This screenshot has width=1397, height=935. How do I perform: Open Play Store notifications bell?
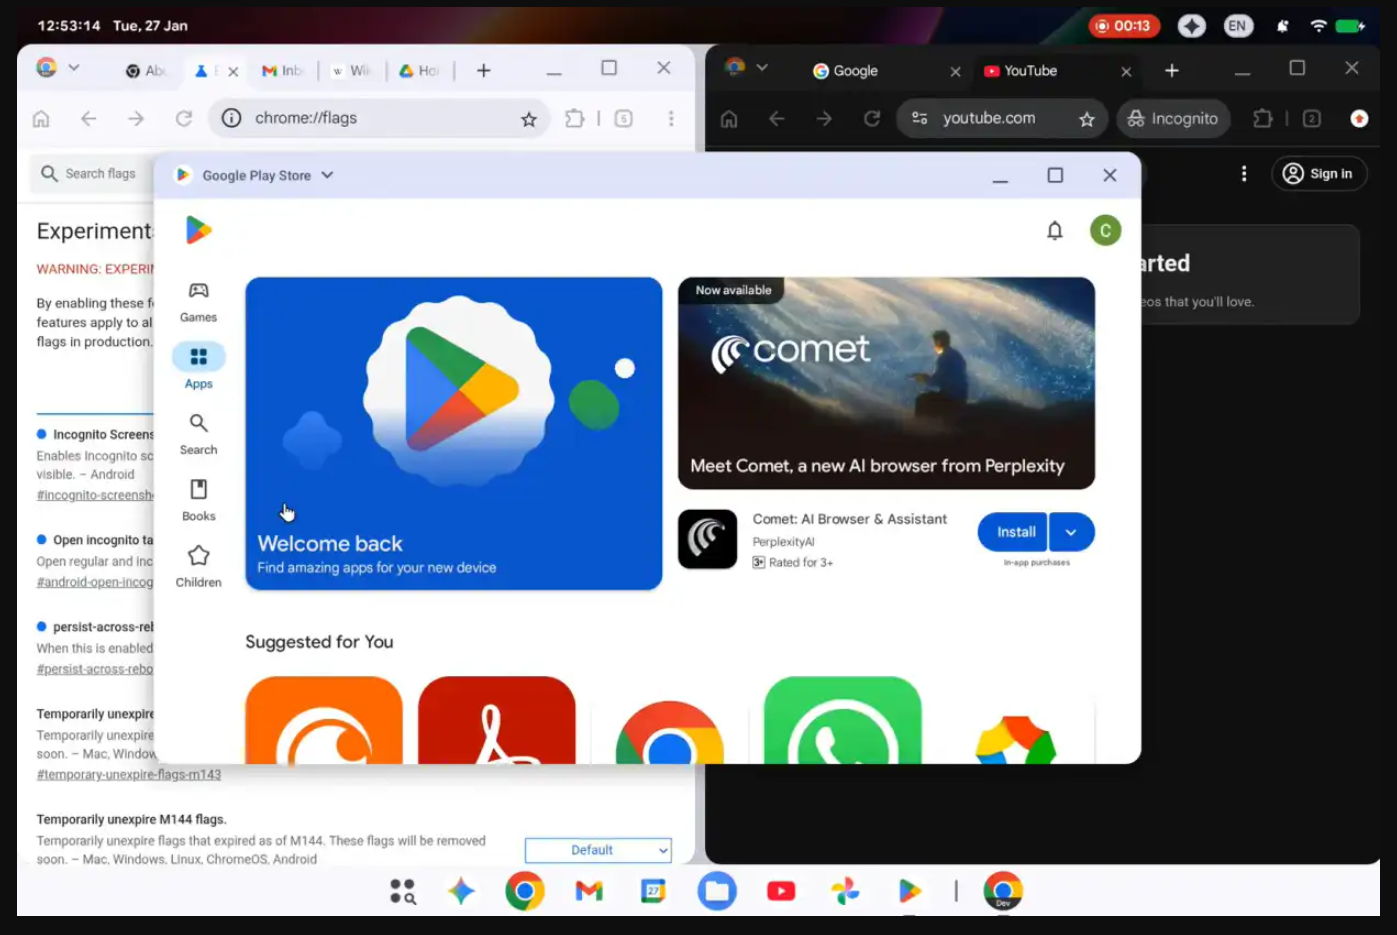pos(1054,229)
